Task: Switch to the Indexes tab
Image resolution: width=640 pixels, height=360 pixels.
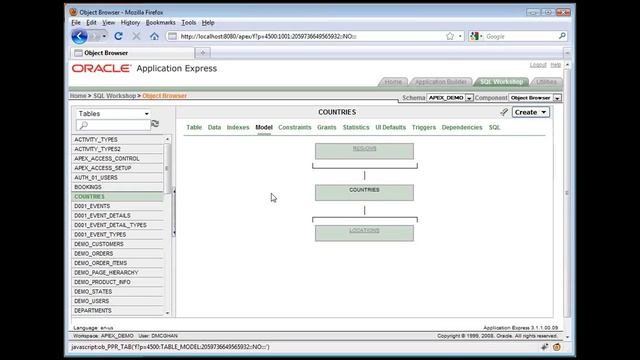Action: [x=238, y=127]
